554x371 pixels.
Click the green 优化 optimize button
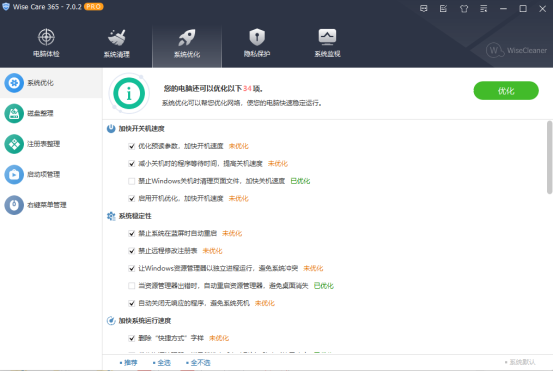pyautogui.click(x=506, y=91)
